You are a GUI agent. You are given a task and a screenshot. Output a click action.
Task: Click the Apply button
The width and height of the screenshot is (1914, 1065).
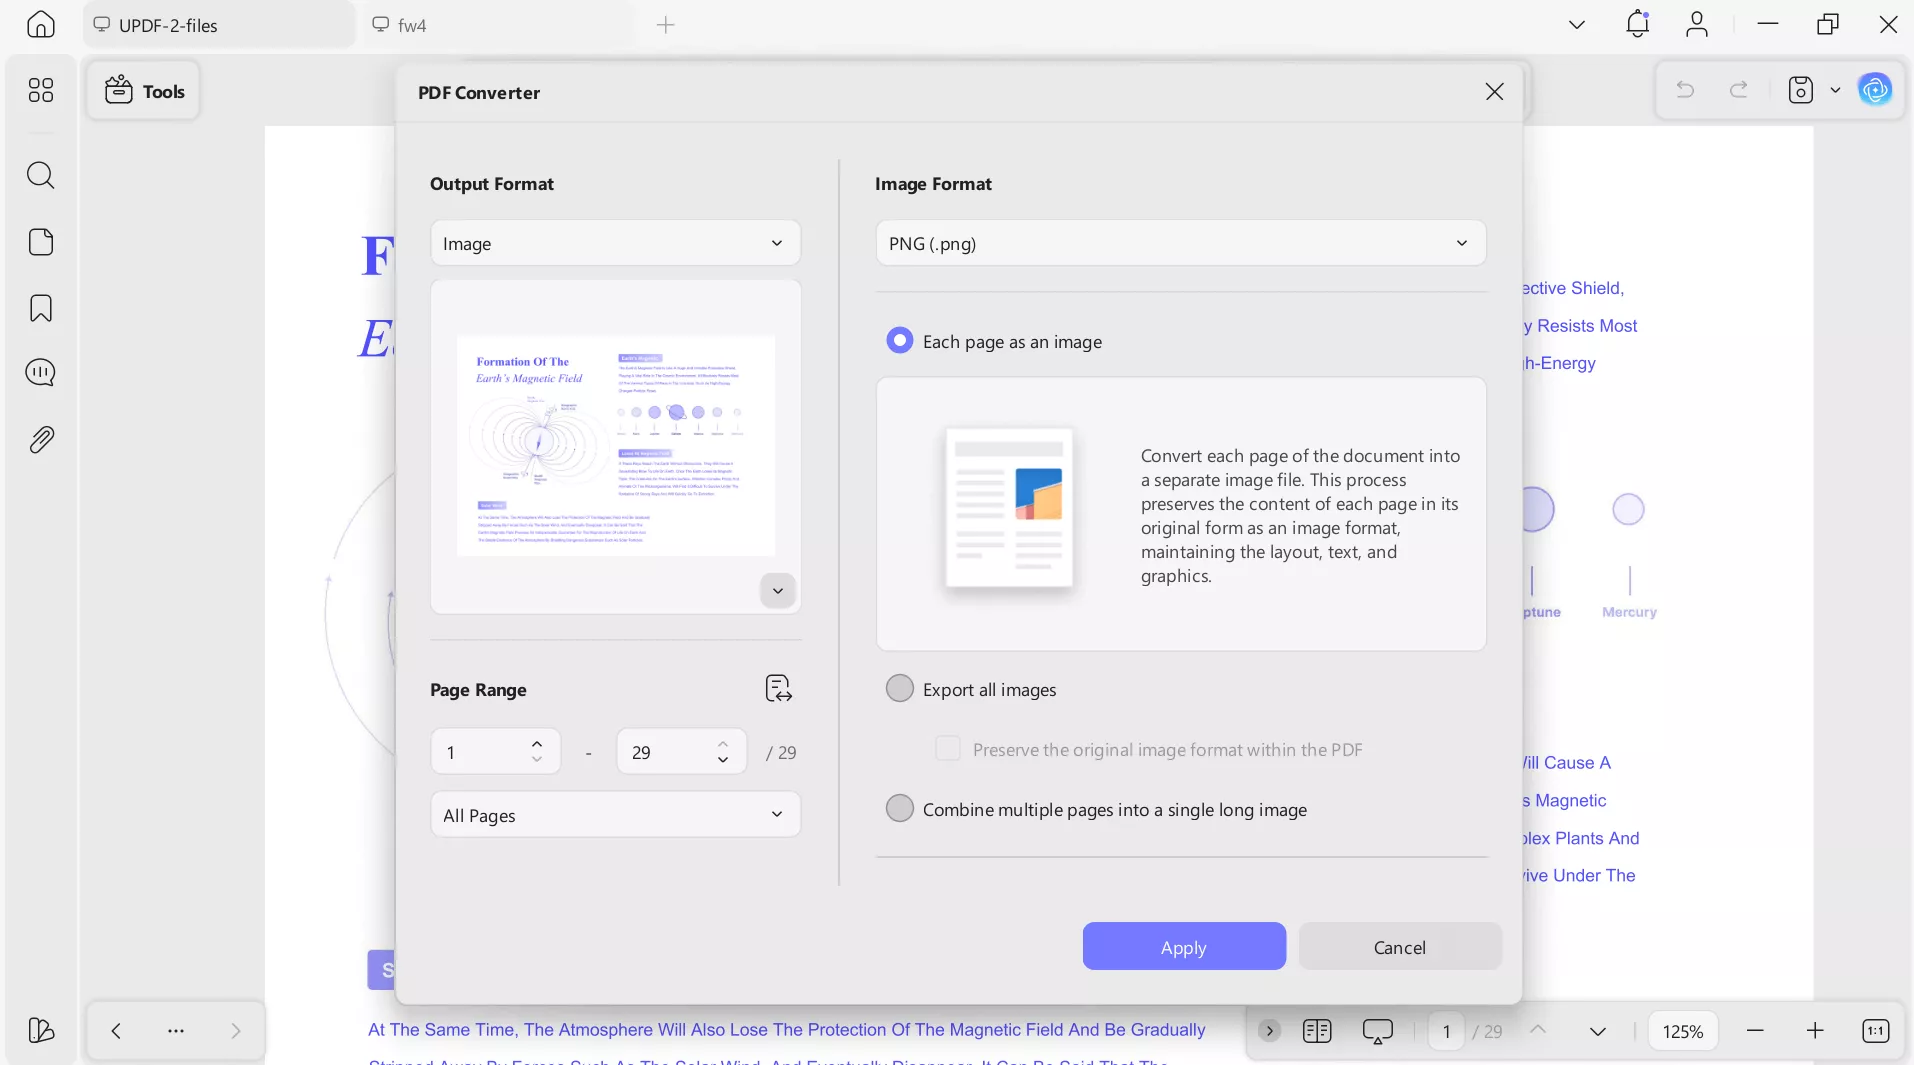click(x=1183, y=947)
